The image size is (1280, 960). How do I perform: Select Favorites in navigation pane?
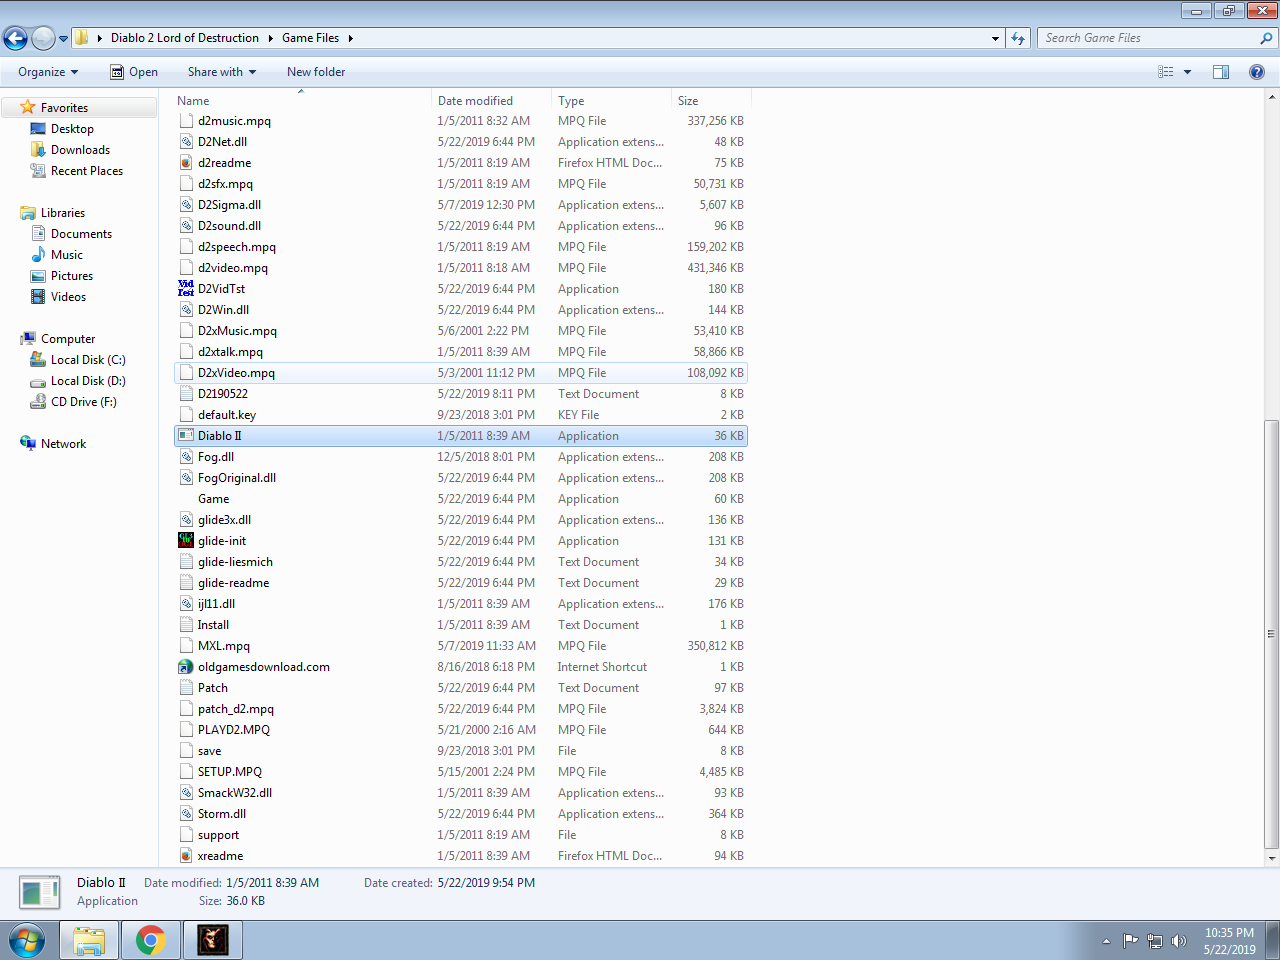click(x=64, y=108)
